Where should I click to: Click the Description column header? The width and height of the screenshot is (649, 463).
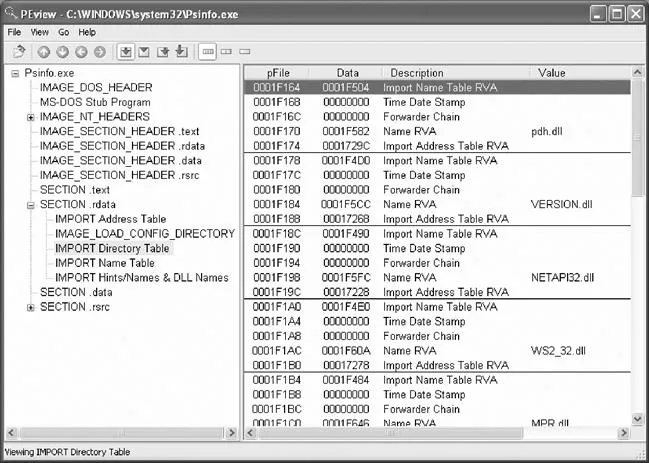pos(416,73)
